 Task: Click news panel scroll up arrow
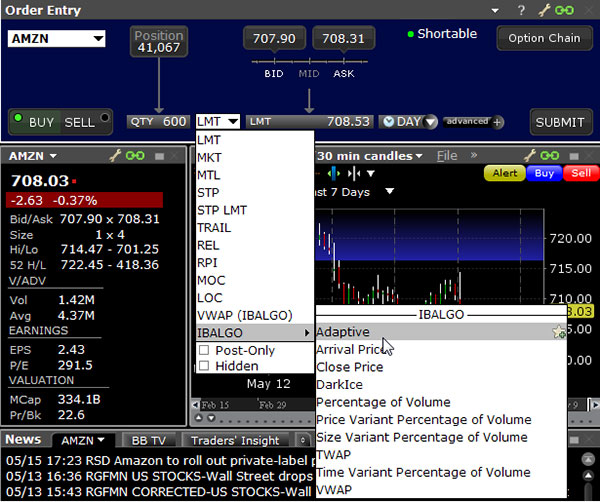pyautogui.click(x=588, y=476)
